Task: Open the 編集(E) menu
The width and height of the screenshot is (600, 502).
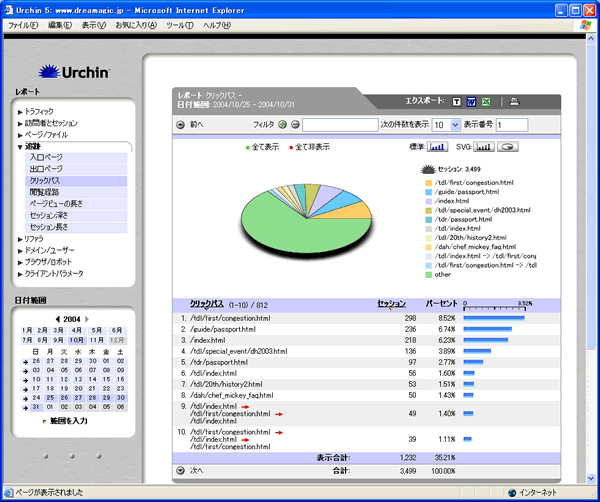Action: click(x=60, y=25)
